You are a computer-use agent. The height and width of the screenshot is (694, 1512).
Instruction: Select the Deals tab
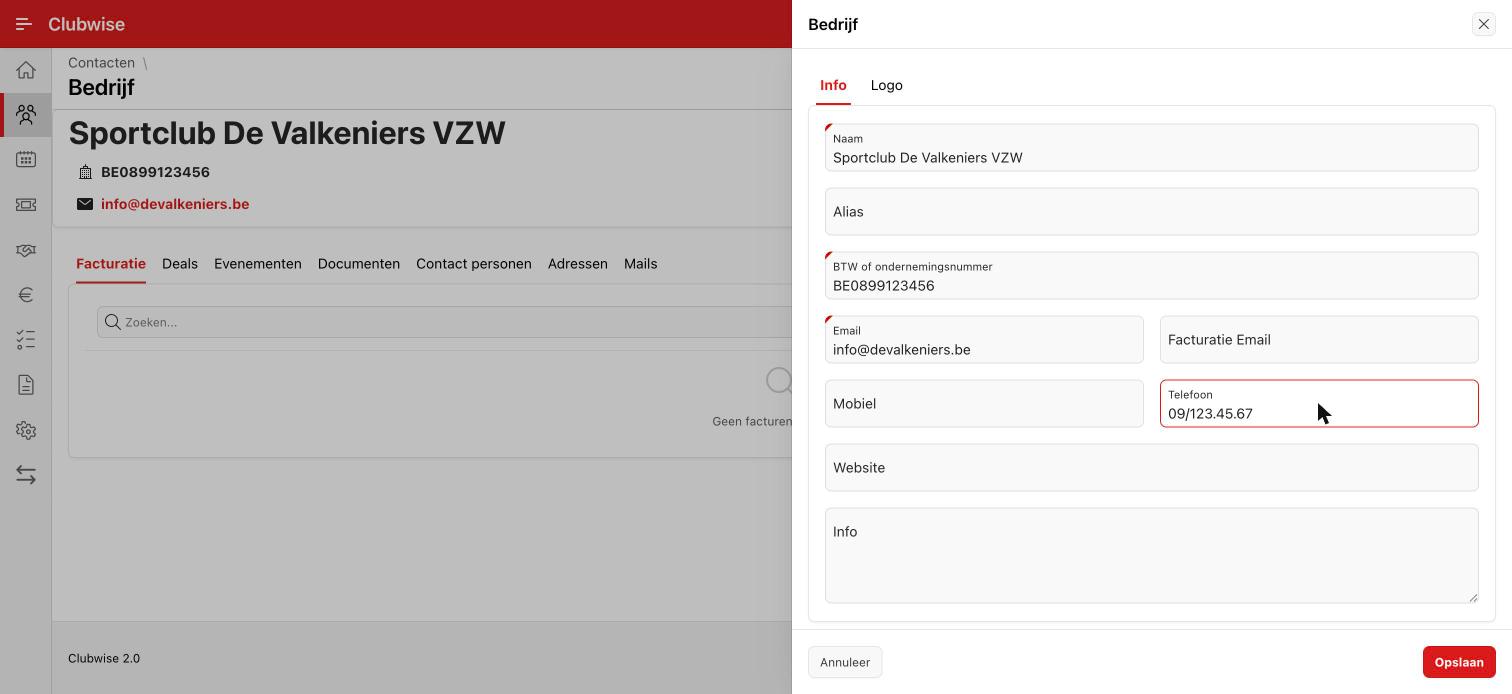180,264
